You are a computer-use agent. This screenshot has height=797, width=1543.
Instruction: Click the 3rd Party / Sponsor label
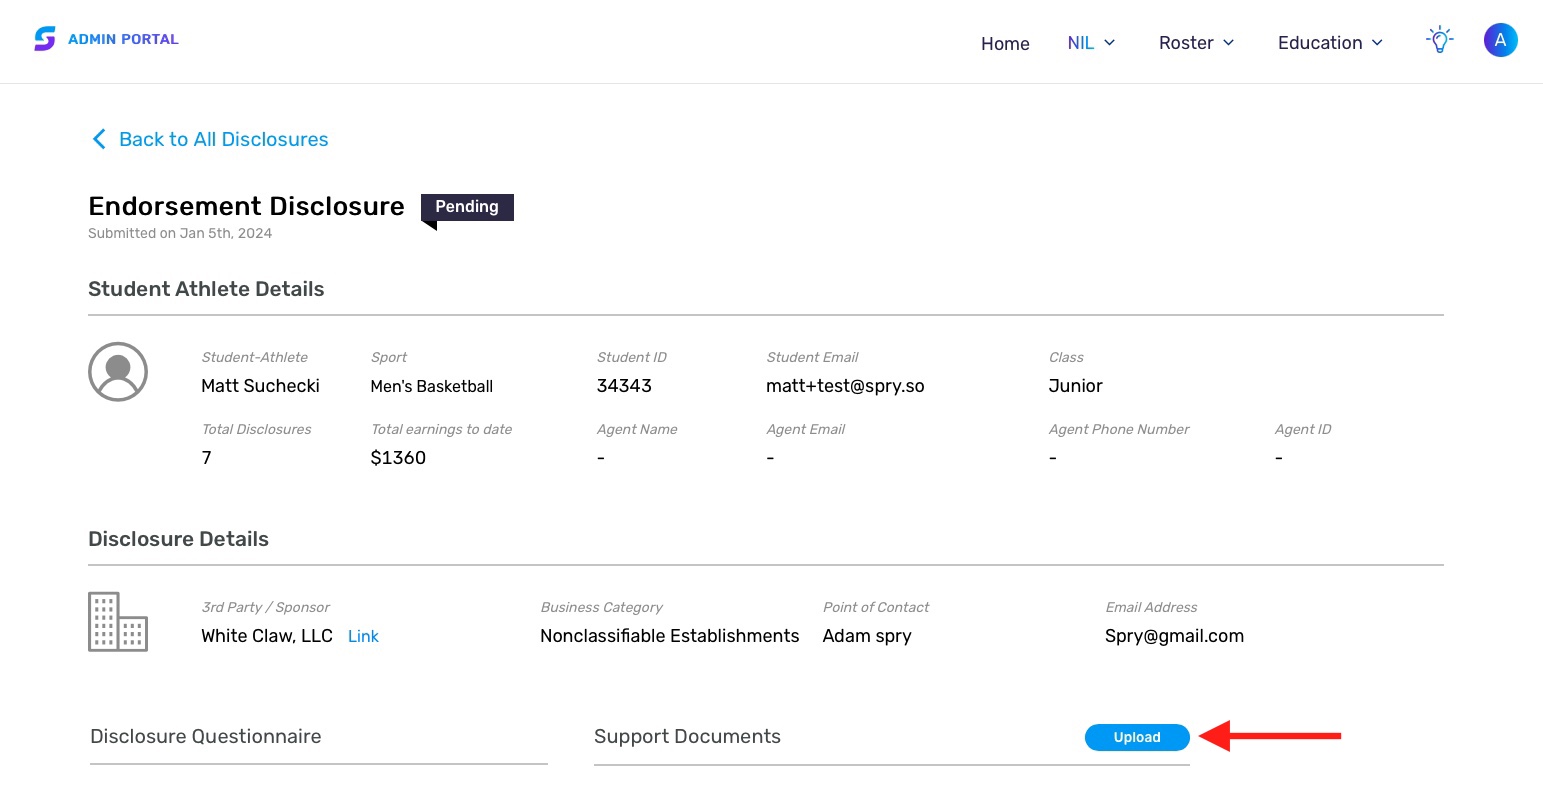tap(265, 607)
